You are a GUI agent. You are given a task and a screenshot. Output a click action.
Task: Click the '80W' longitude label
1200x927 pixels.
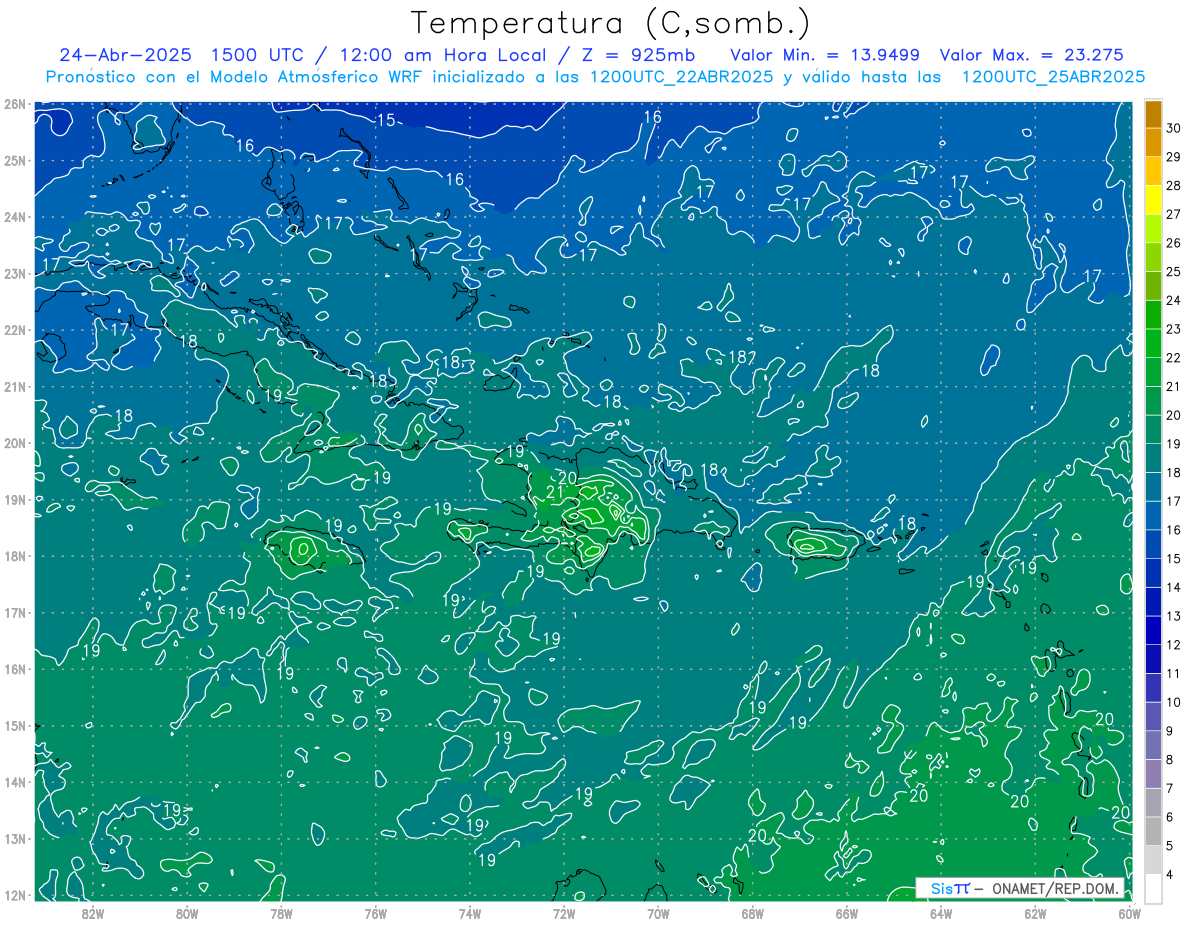(186, 912)
